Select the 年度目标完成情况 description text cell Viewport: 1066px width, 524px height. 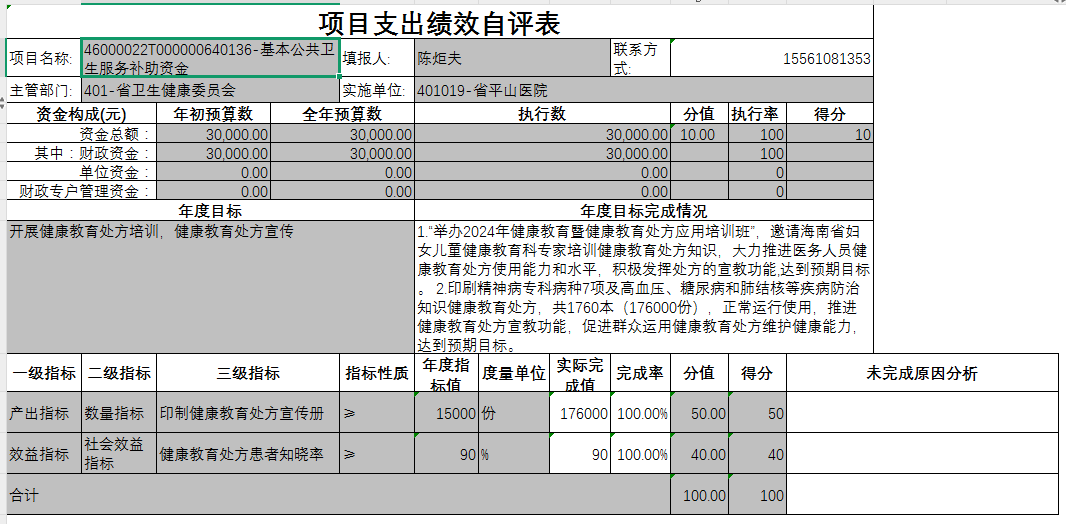(644, 288)
